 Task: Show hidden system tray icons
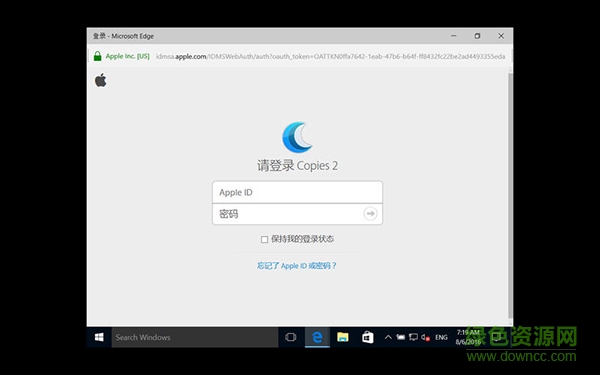388,337
